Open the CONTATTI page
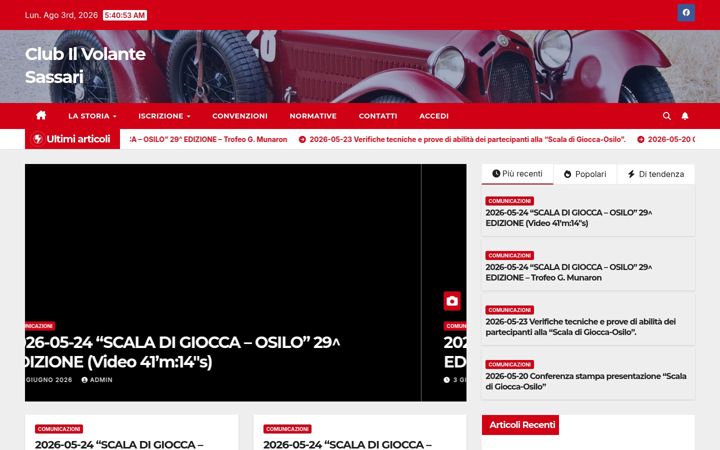The height and width of the screenshot is (450, 720). (x=377, y=116)
